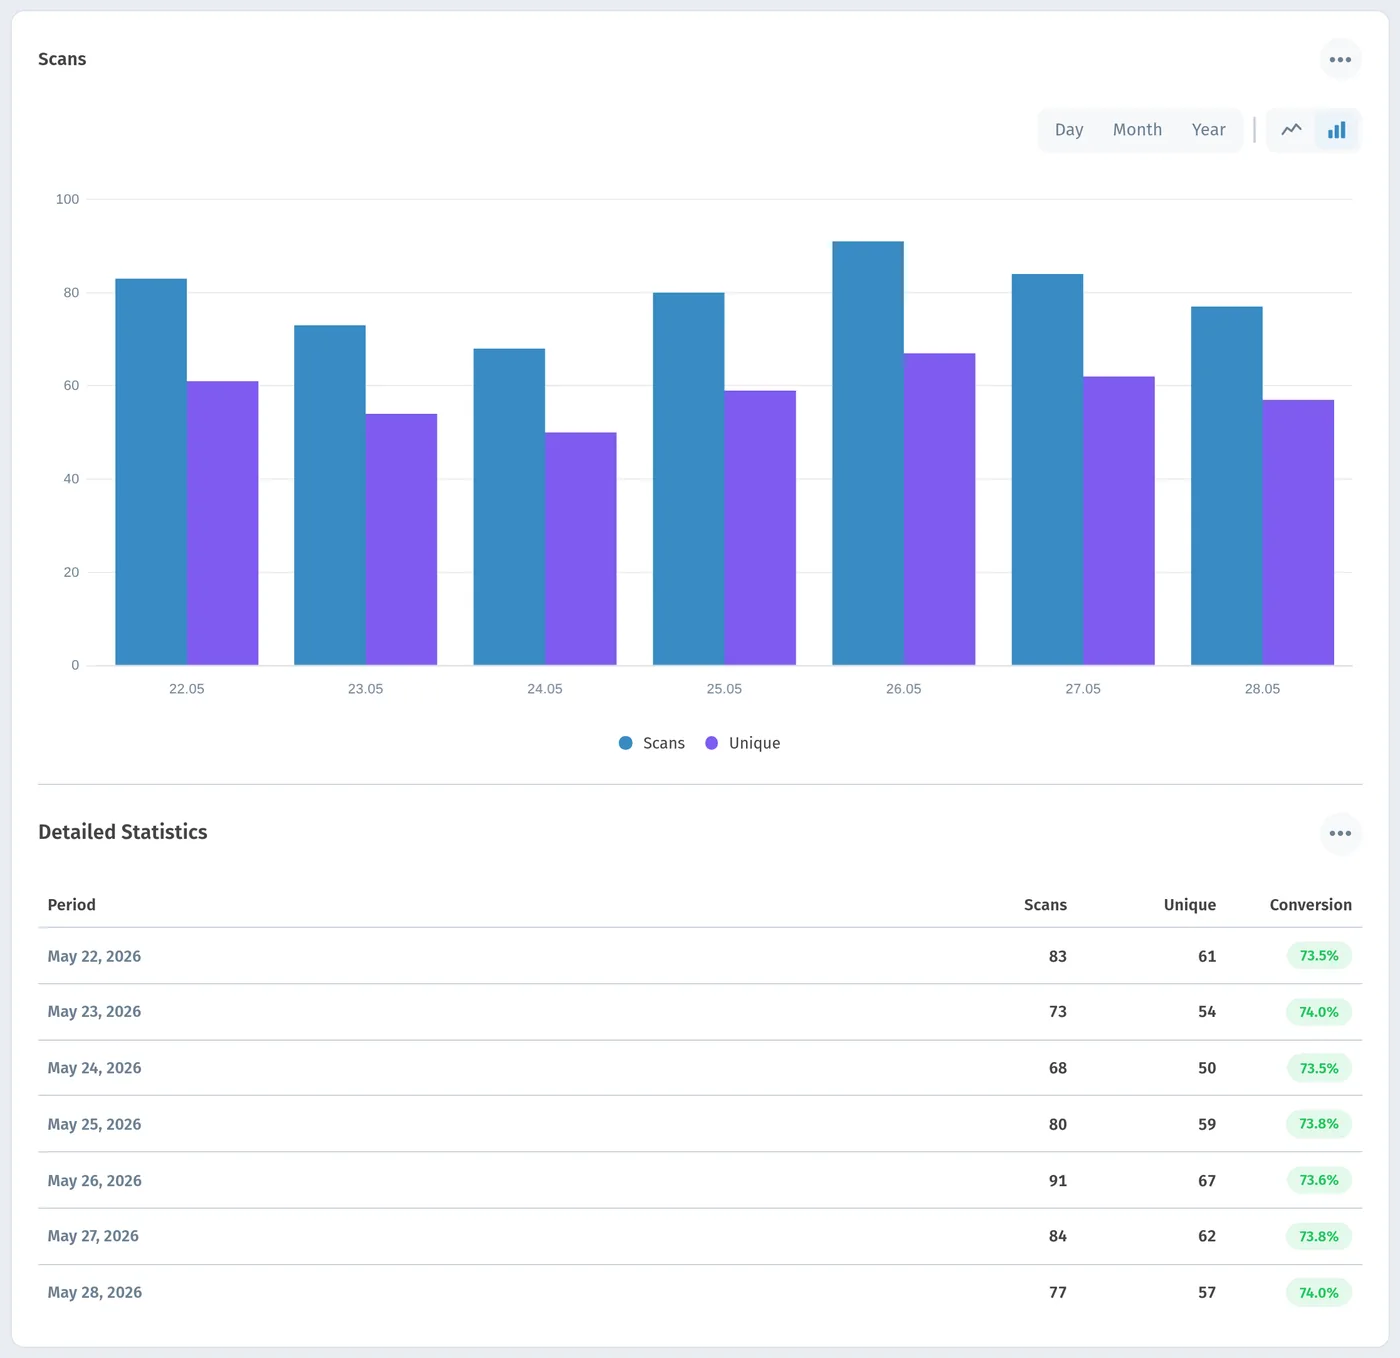Click the blue Scans bar for 27.05
This screenshot has height=1358, width=1400.
coord(1047,470)
